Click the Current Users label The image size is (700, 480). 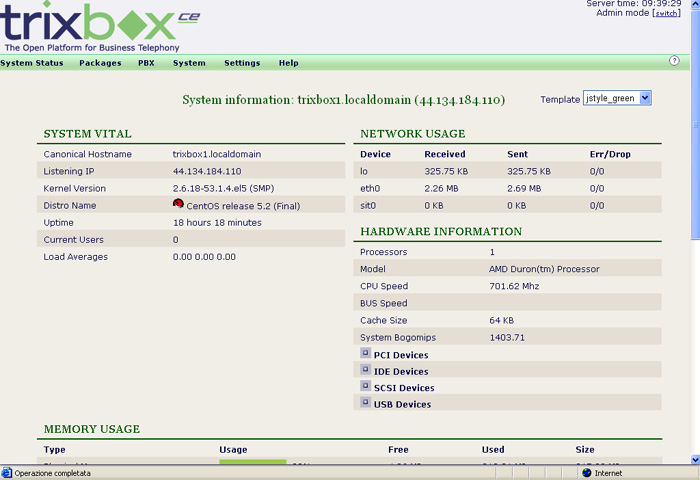click(x=73, y=240)
